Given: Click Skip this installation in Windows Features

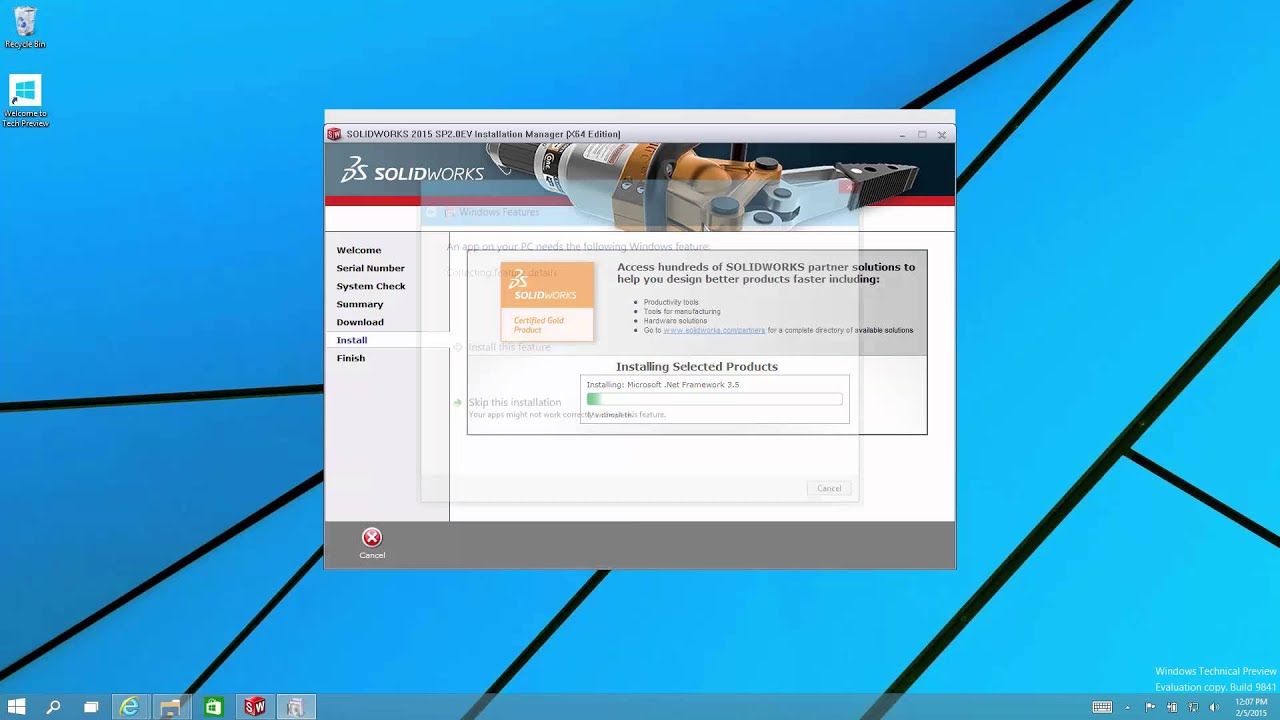Looking at the screenshot, I should [x=515, y=402].
